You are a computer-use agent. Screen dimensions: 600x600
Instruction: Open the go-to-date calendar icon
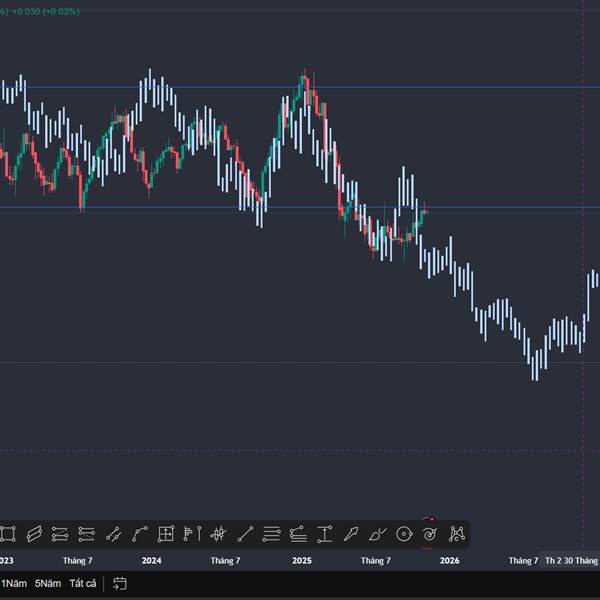(x=119, y=583)
